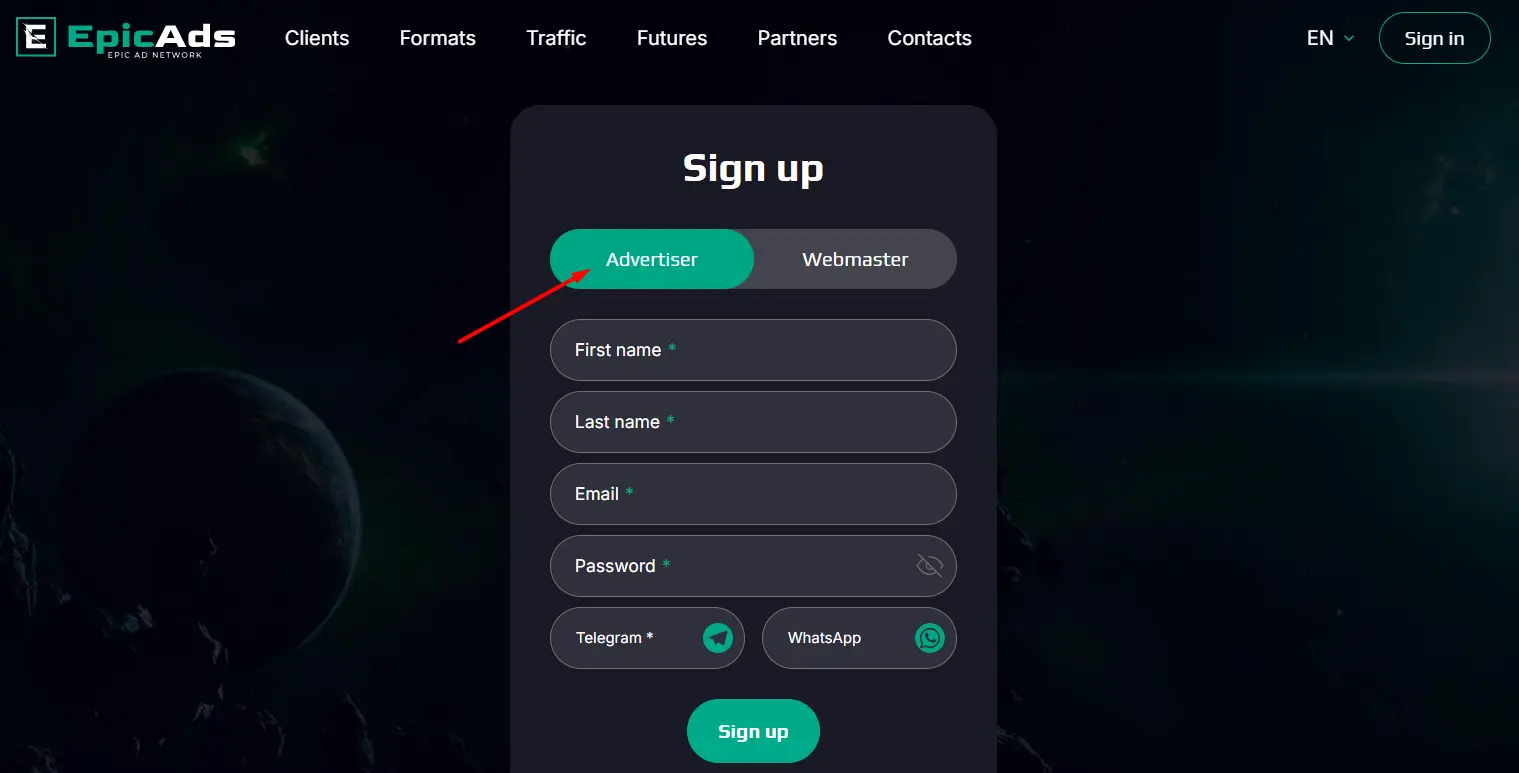Viewport: 1519px width, 773px height.
Task: Go to Contacts in navigation
Action: coord(929,38)
